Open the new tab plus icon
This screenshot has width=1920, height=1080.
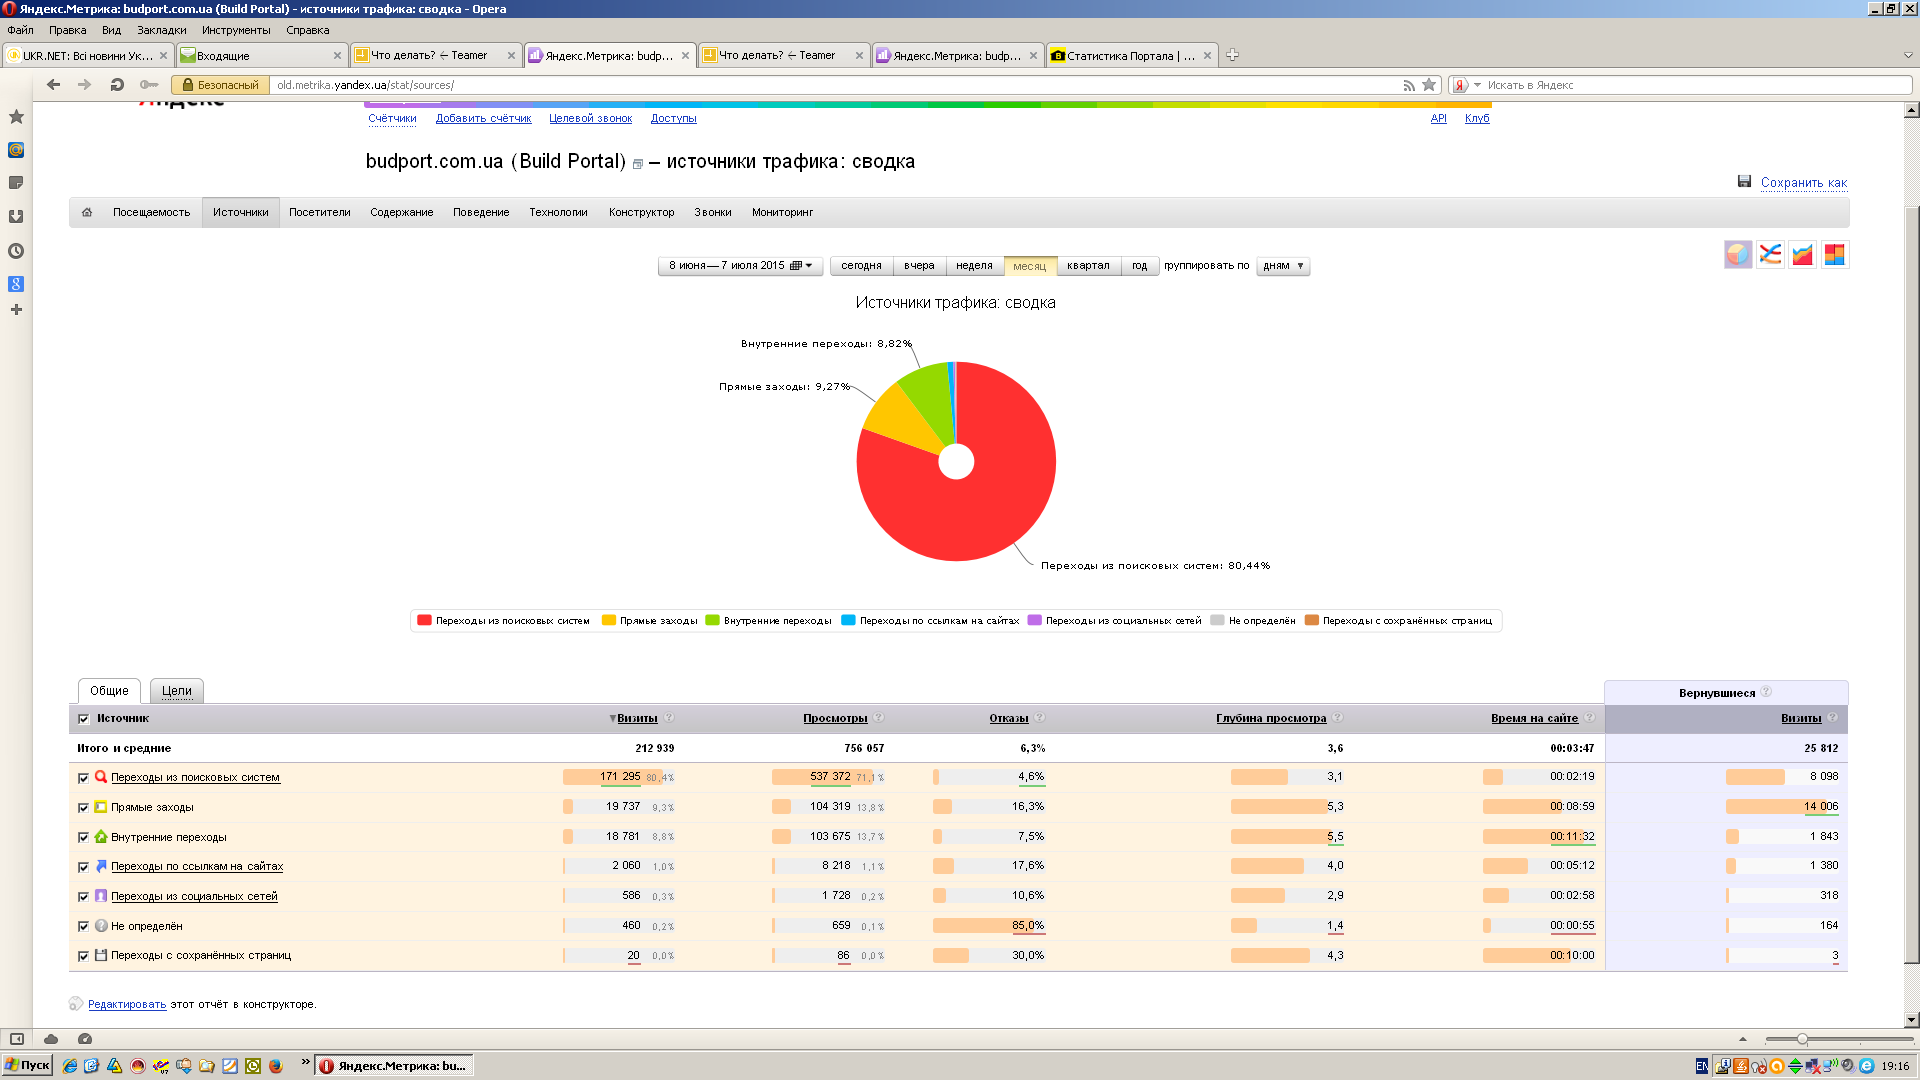pos(1232,55)
